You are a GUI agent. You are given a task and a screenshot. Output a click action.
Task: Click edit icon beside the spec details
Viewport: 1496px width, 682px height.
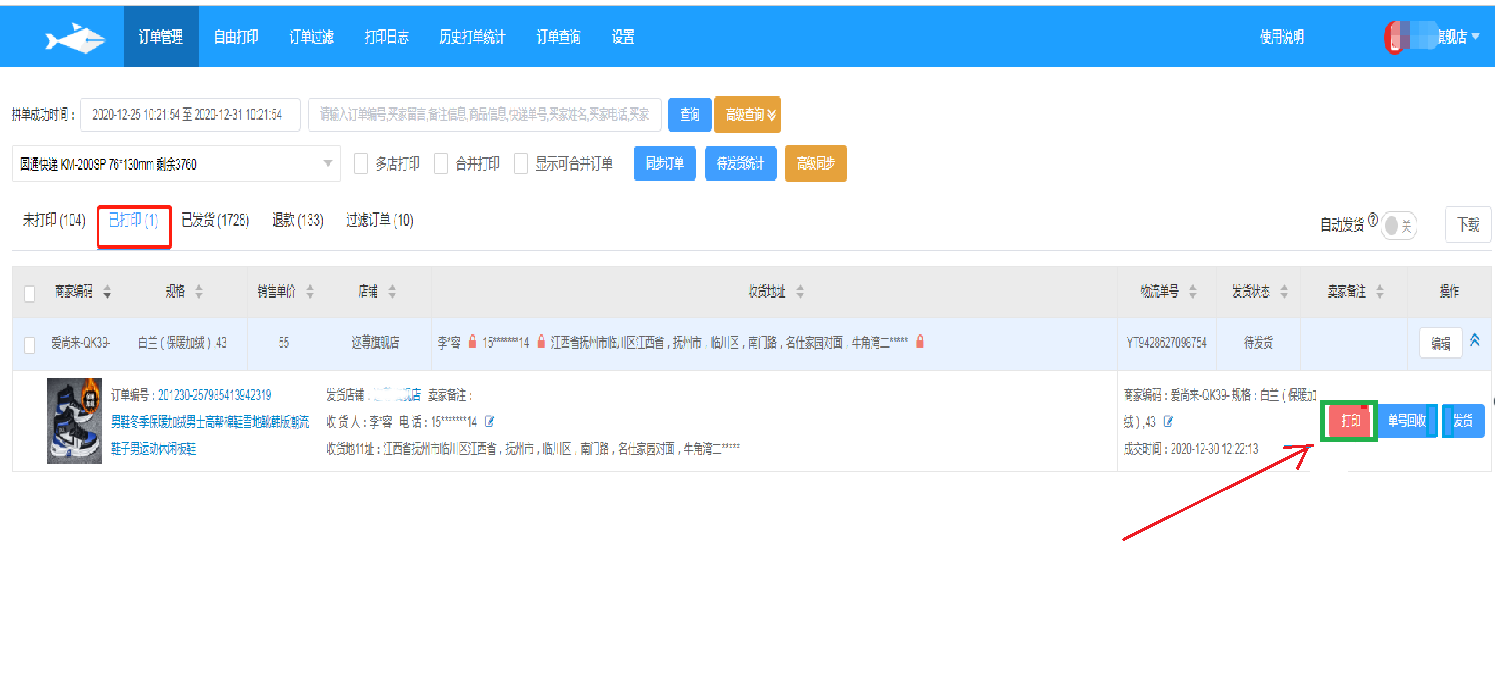click(1168, 422)
